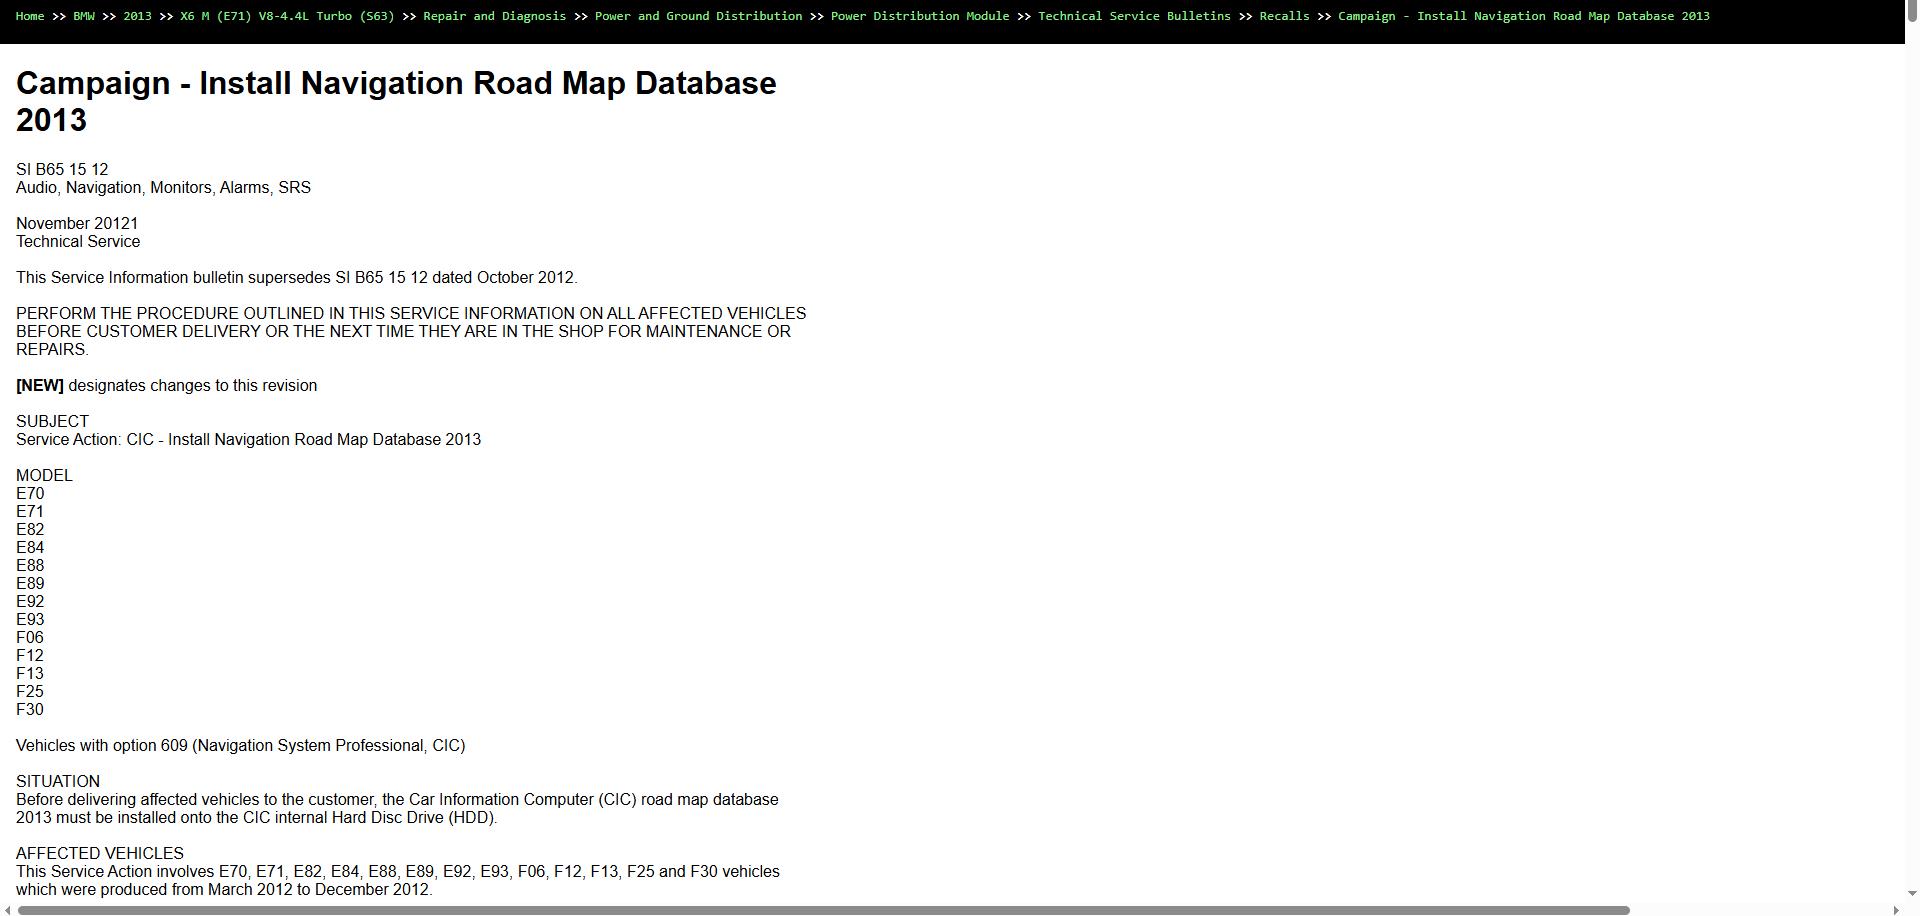Open X6 M (E71) V8-4.4L Turbo breadcrumb

coord(287,16)
